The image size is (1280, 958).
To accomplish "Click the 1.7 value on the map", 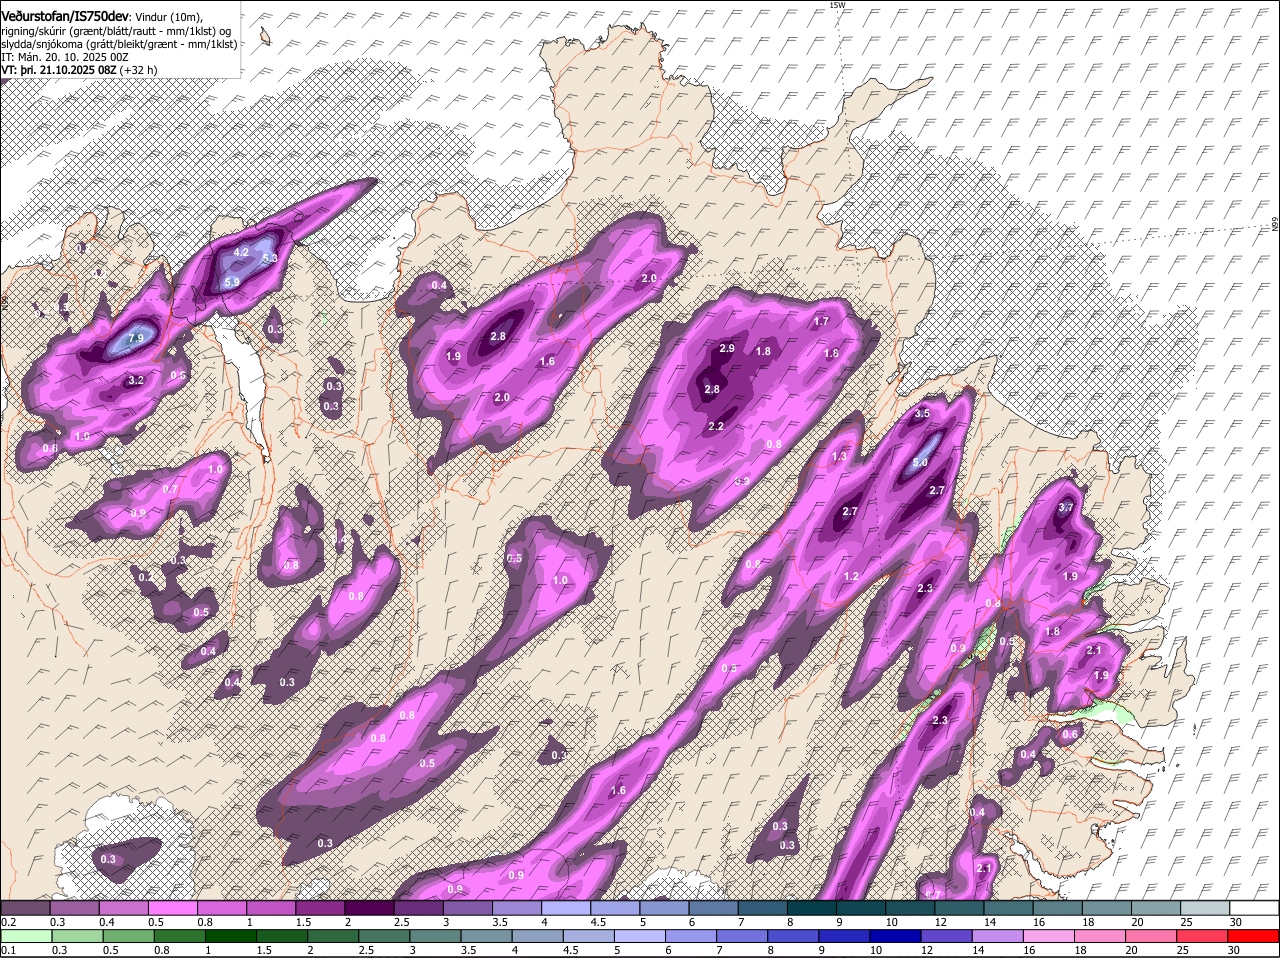I will pyautogui.click(x=821, y=322).
